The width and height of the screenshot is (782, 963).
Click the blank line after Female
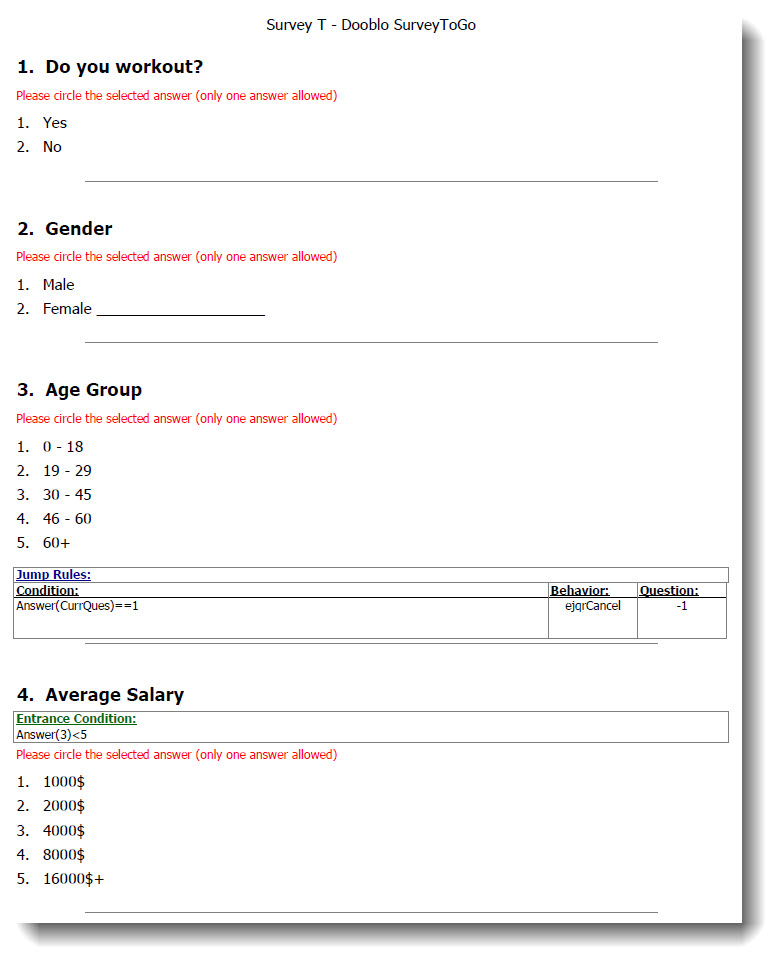click(x=181, y=313)
